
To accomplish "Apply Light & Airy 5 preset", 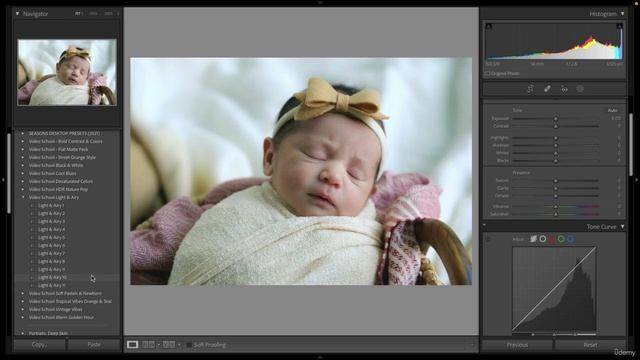I will point(51,237).
